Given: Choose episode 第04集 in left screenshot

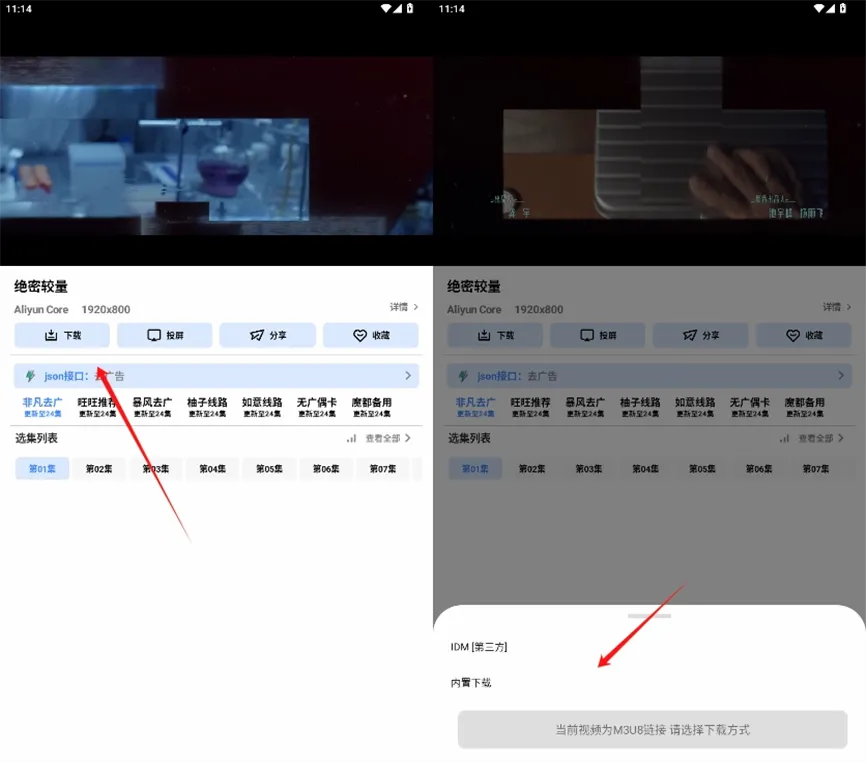Looking at the screenshot, I should pyautogui.click(x=213, y=469).
